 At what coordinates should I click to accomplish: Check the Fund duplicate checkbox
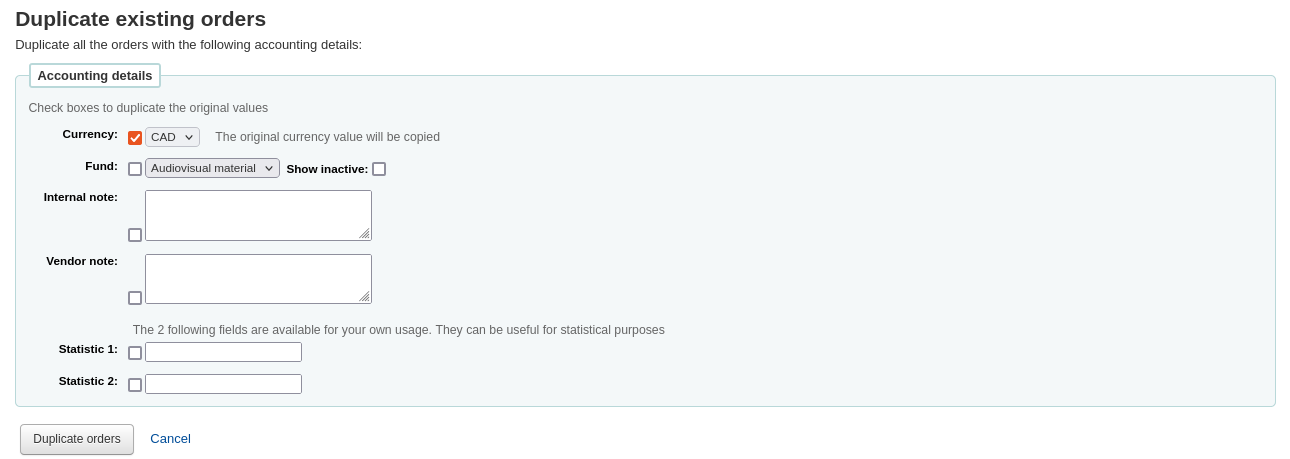click(135, 169)
